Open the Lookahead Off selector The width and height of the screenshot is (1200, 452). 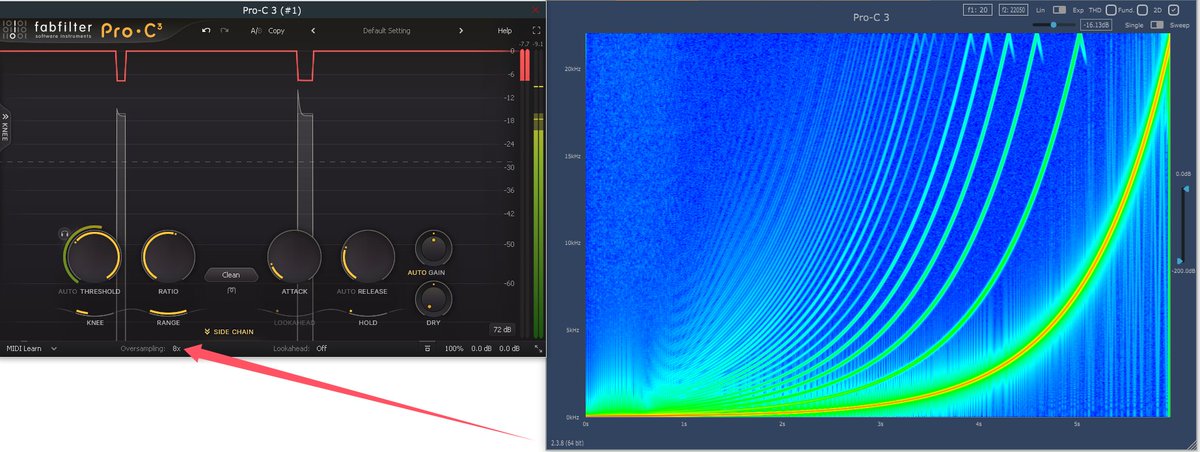(x=322, y=349)
